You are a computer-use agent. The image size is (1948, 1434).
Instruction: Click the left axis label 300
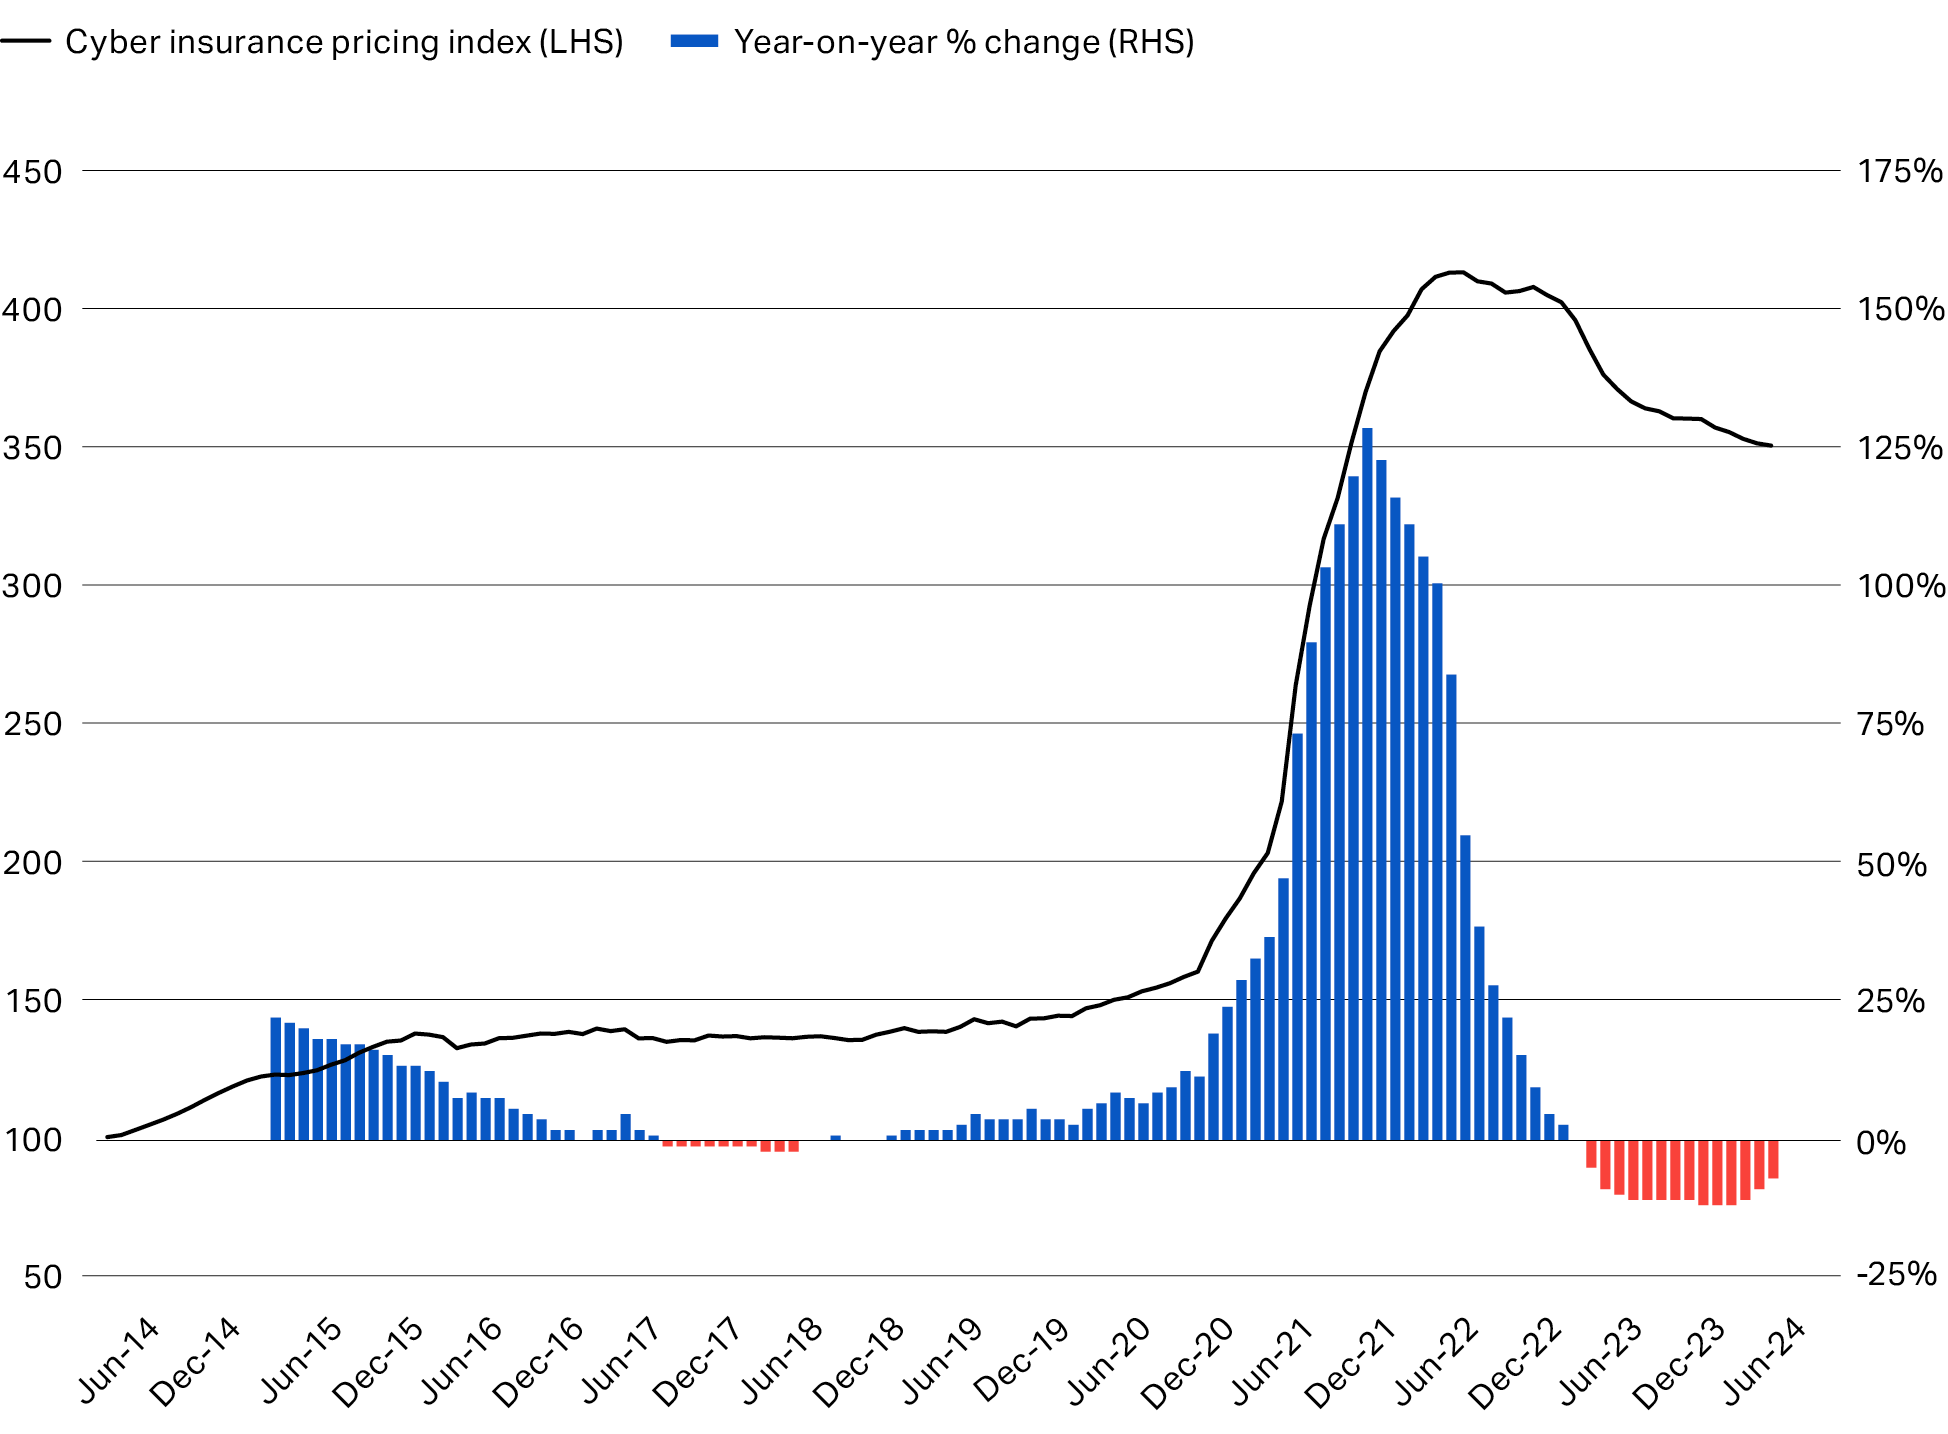pyautogui.click(x=32, y=585)
